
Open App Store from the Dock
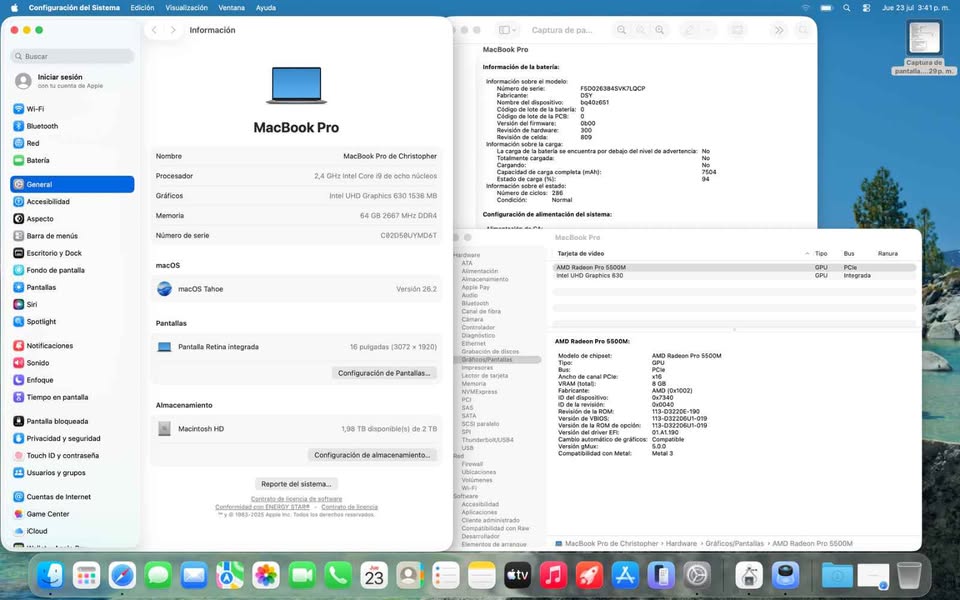tap(625, 576)
